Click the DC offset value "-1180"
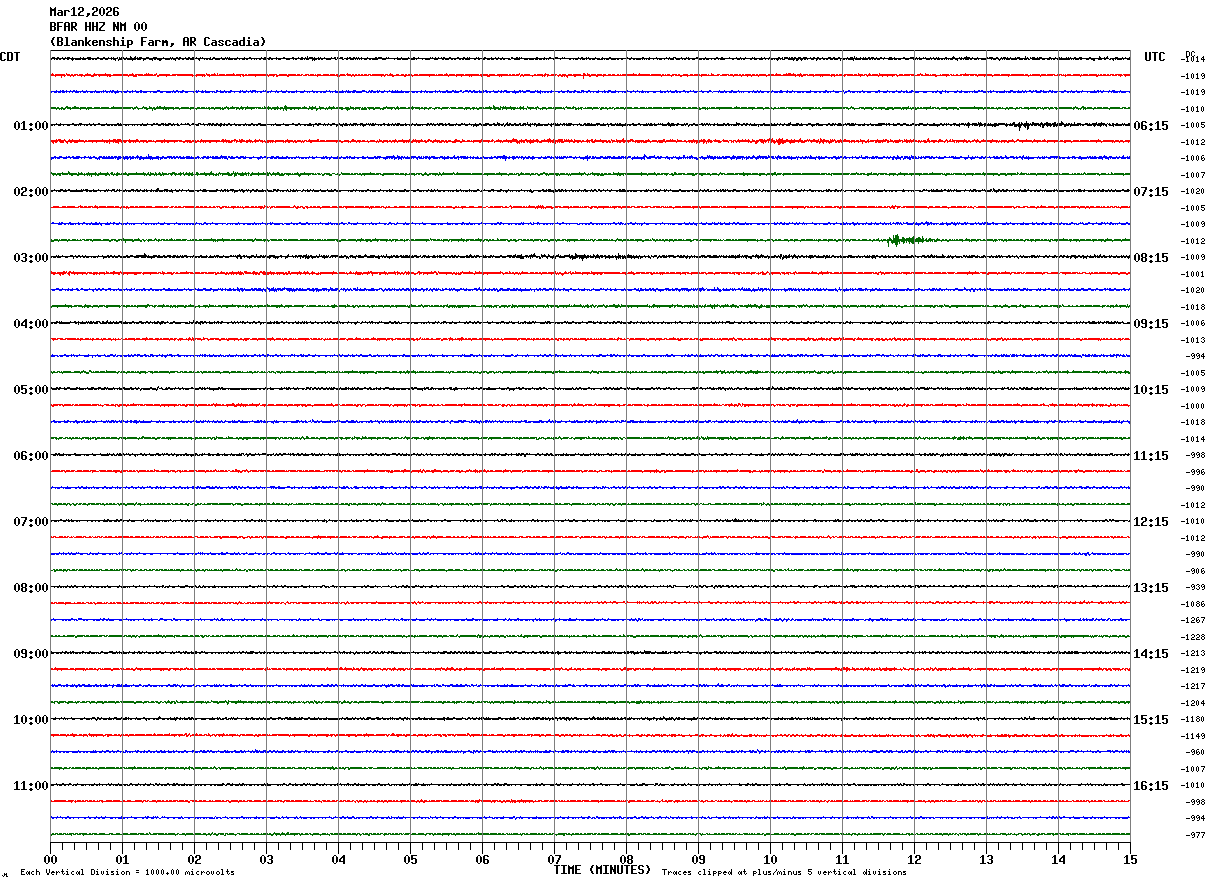The image size is (1210, 886). [1193, 720]
